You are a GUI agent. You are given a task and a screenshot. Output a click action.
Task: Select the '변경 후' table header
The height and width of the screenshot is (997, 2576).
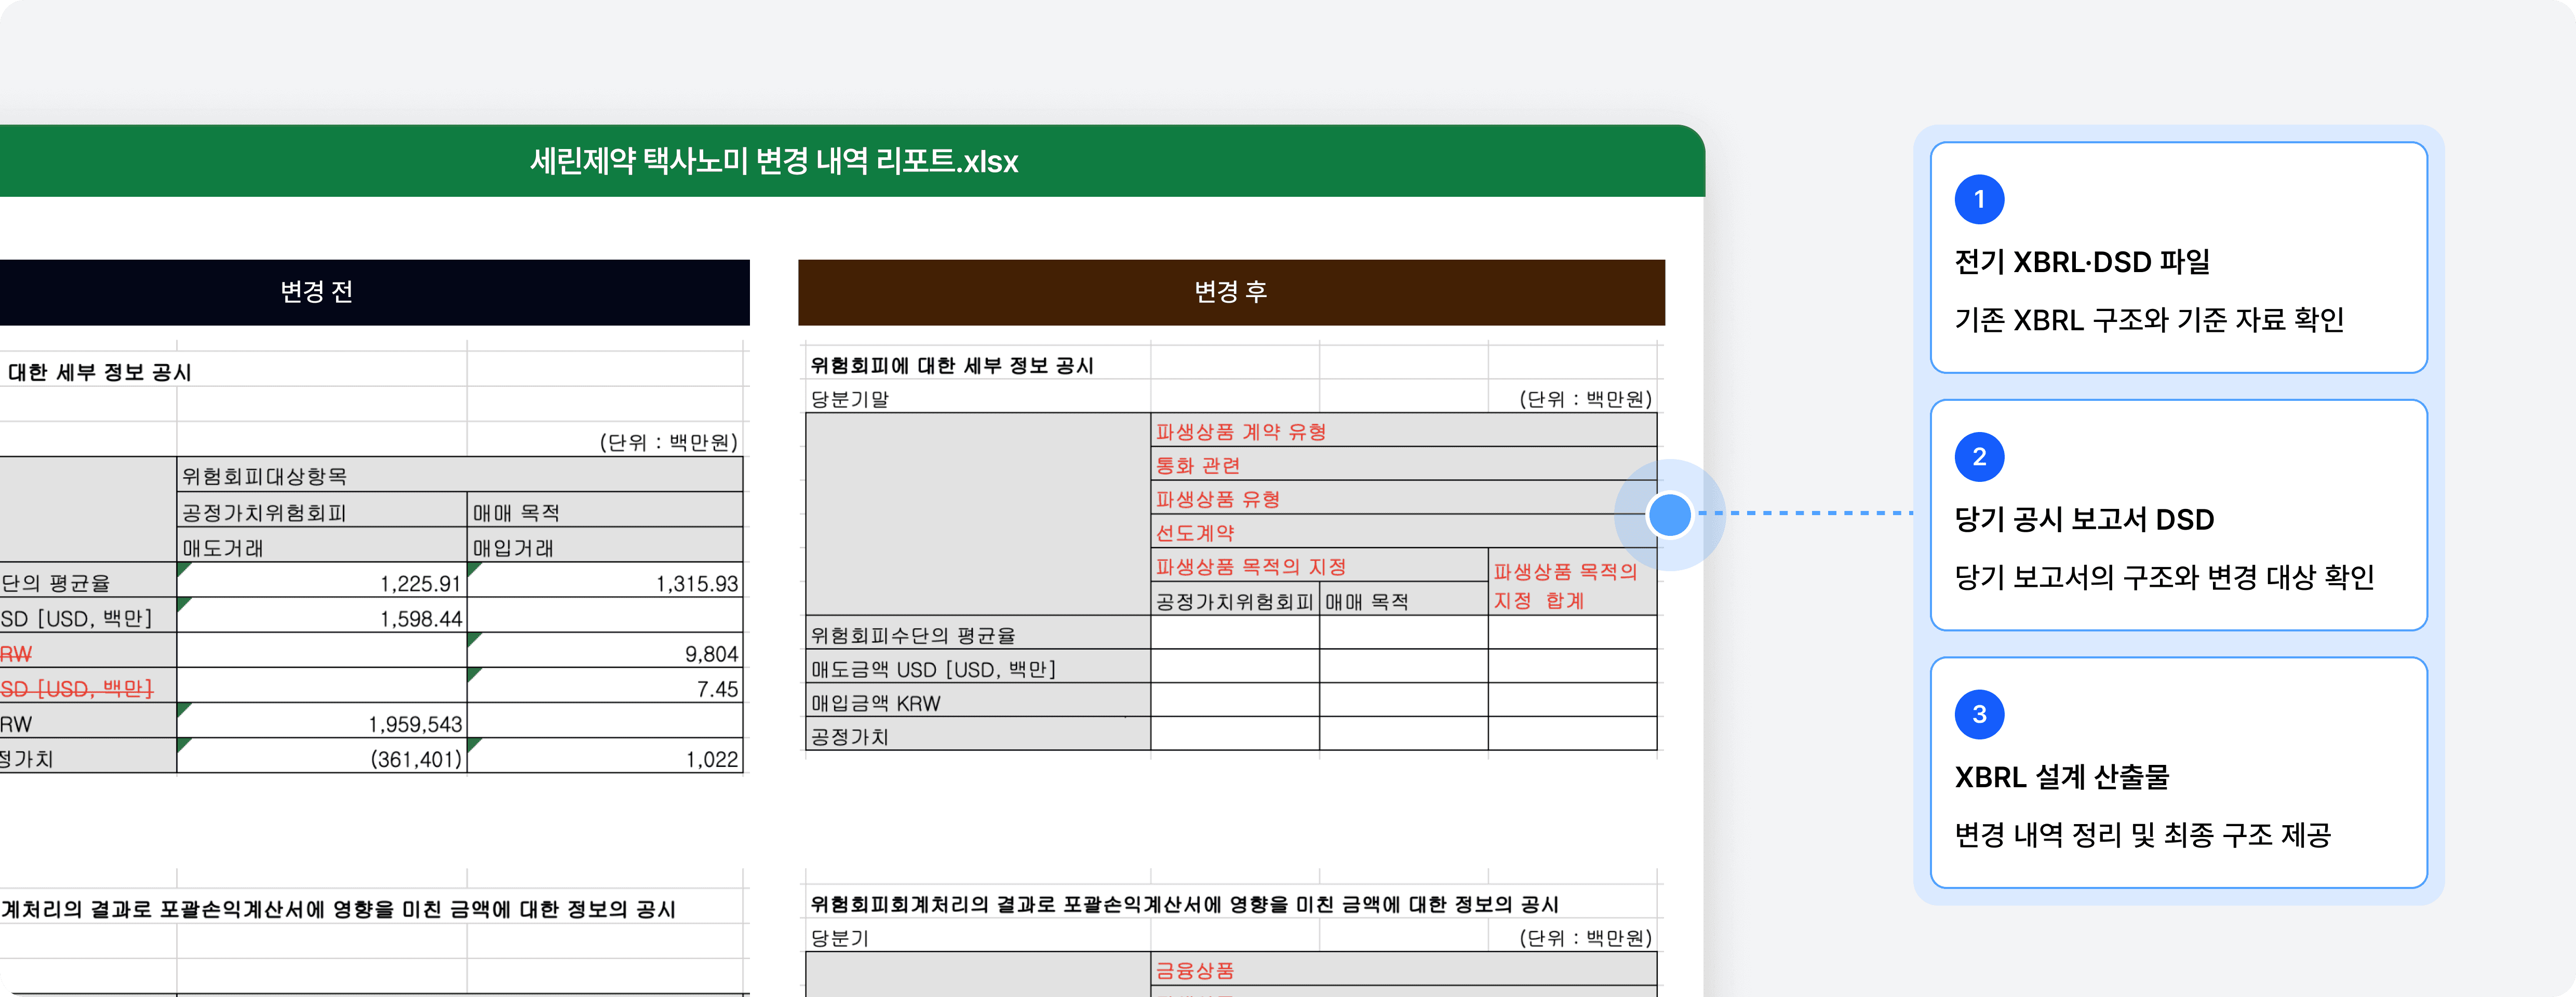[1231, 292]
